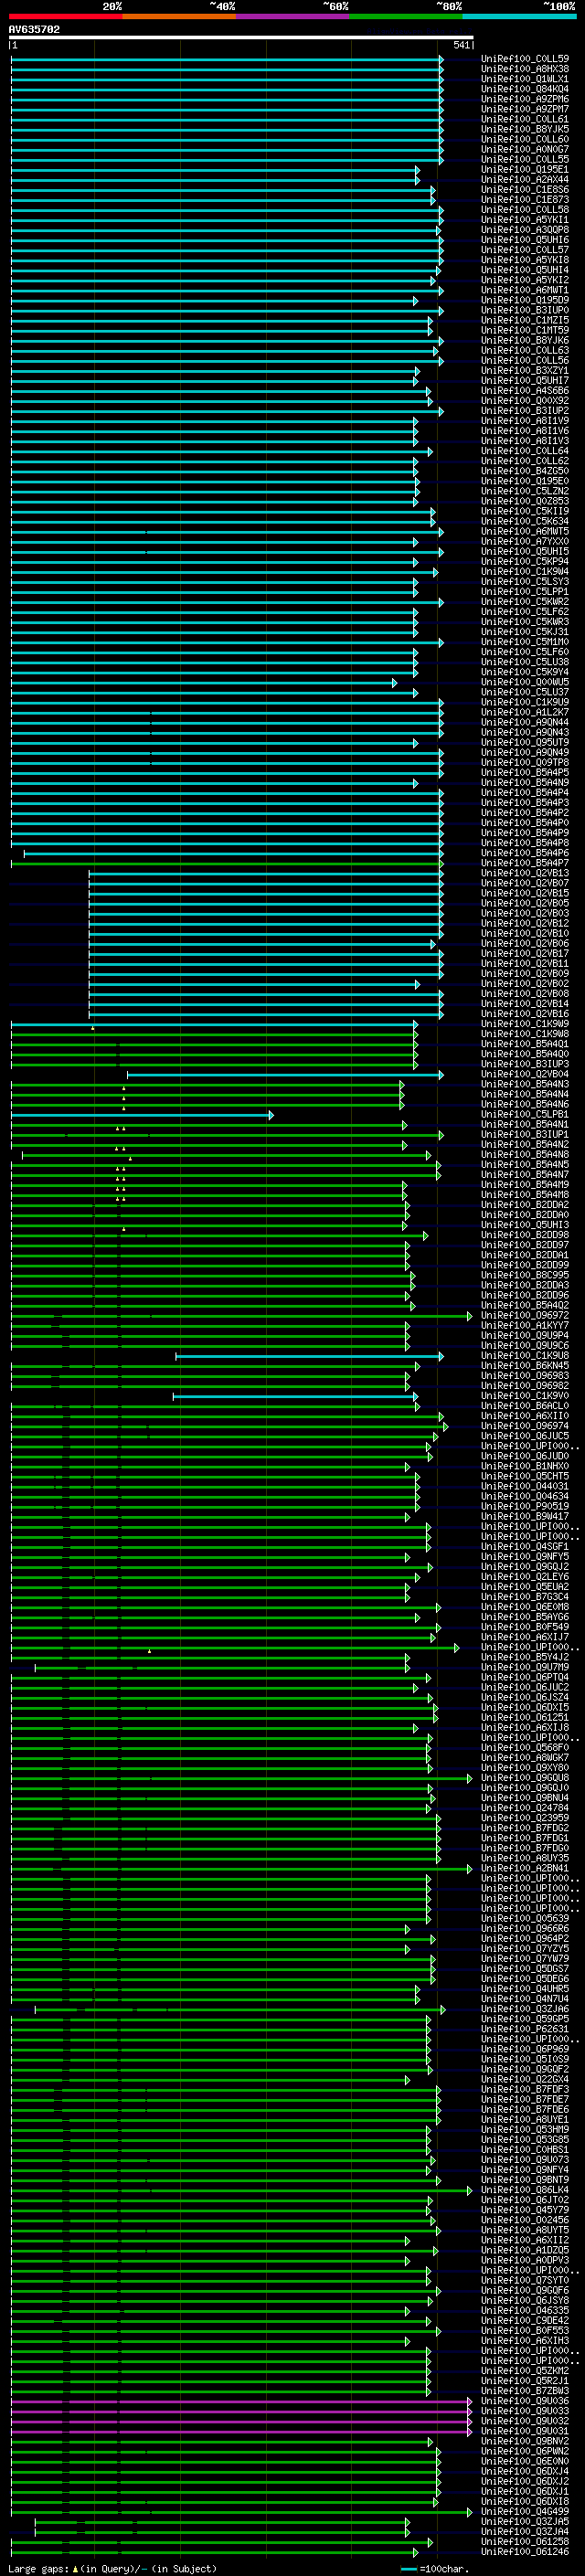Viewport: 585px width, 2576px height.
Task: Select the purple ~60% legend segment
Action: coord(293,16)
